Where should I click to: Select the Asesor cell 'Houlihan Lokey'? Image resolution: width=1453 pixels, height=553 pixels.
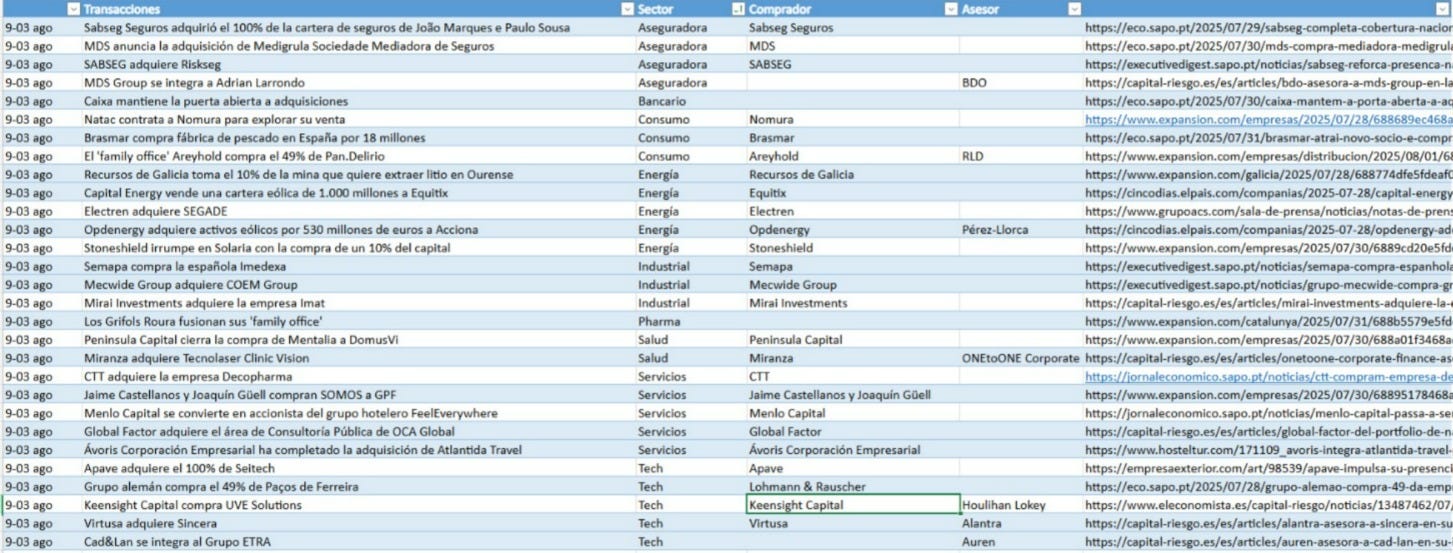1021,506
